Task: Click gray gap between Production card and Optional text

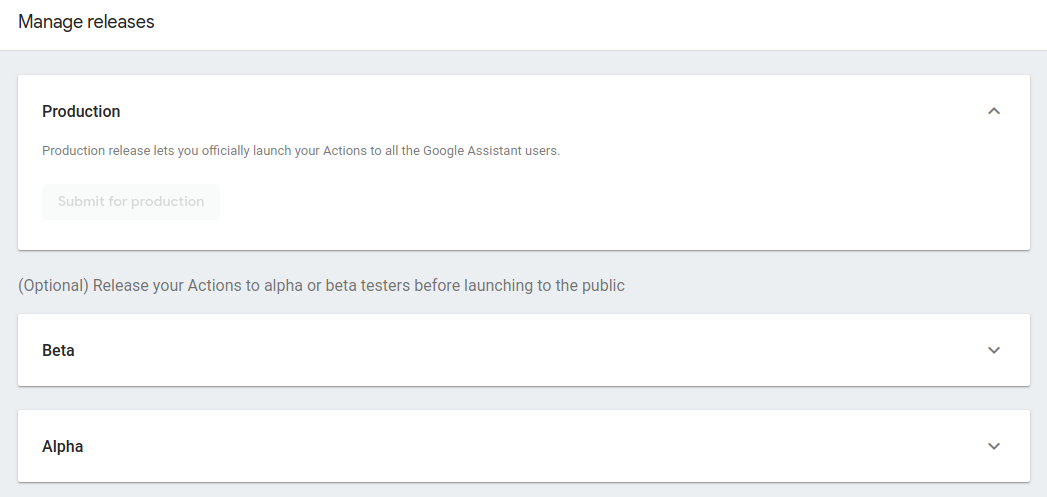Action: coord(523,260)
